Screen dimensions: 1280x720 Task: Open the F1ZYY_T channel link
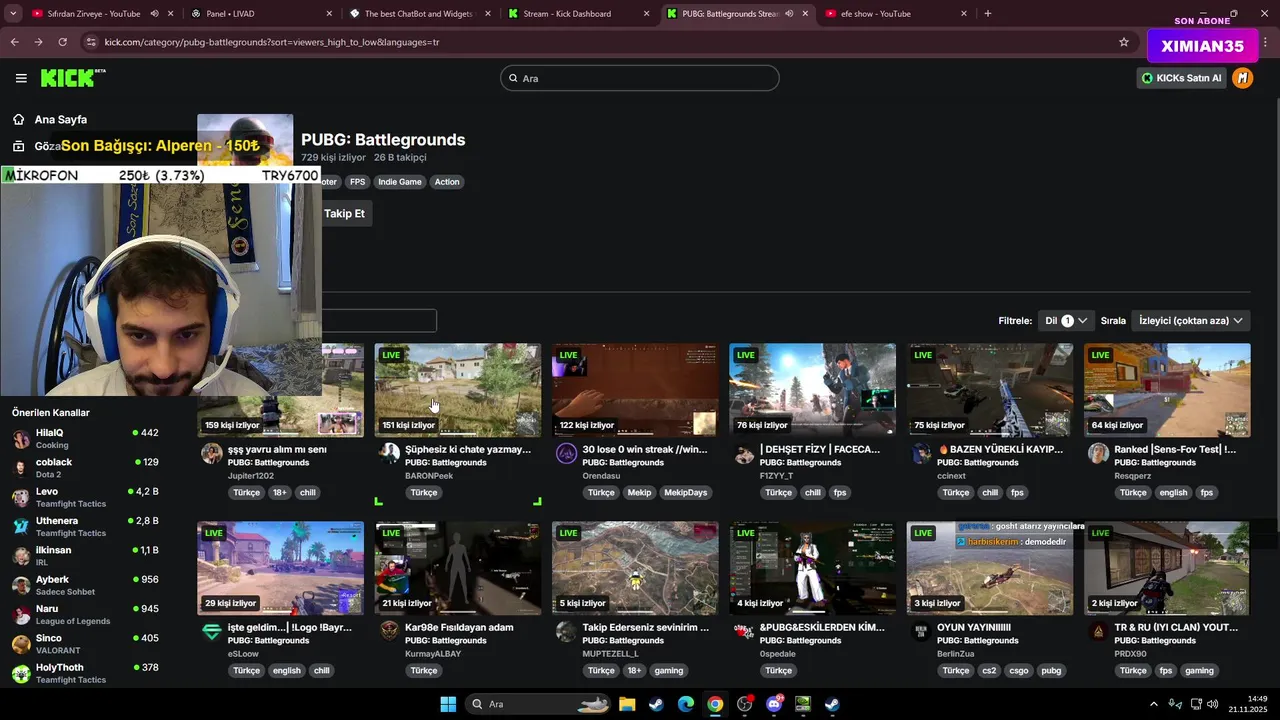tap(776, 476)
